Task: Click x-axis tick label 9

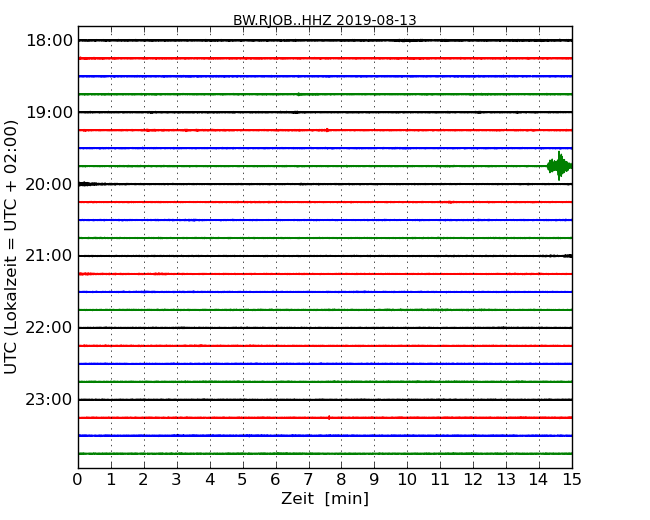Action: 374,480
